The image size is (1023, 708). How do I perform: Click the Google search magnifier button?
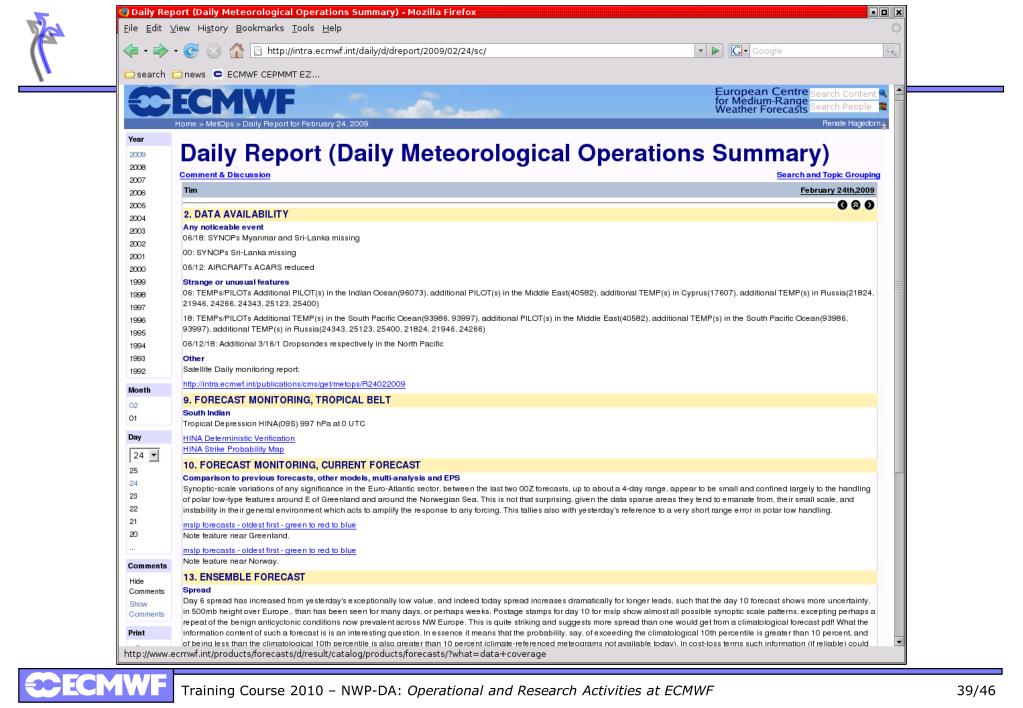pos(891,51)
